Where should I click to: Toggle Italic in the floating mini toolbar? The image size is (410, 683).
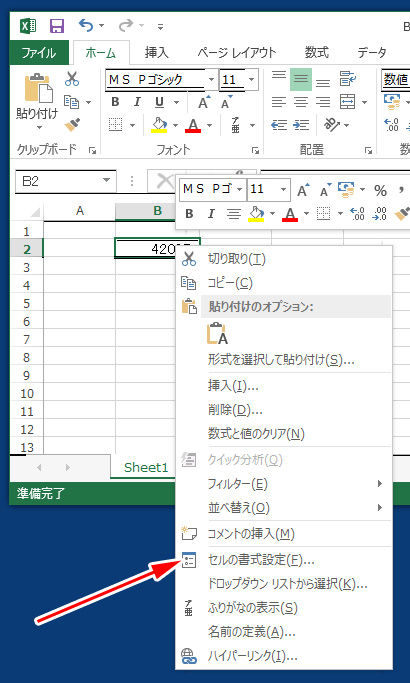(211, 214)
